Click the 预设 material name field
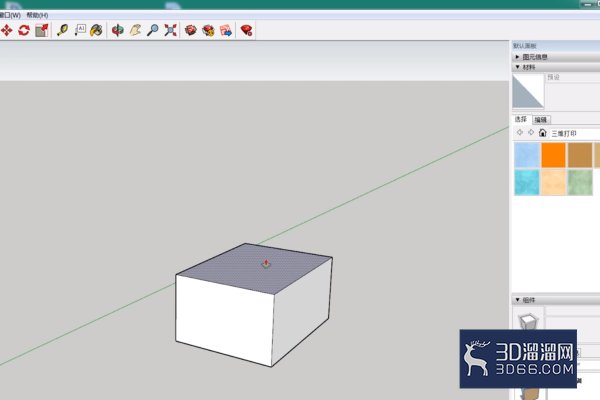The height and width of the screenshot is (400, 600). pos(573,77)
